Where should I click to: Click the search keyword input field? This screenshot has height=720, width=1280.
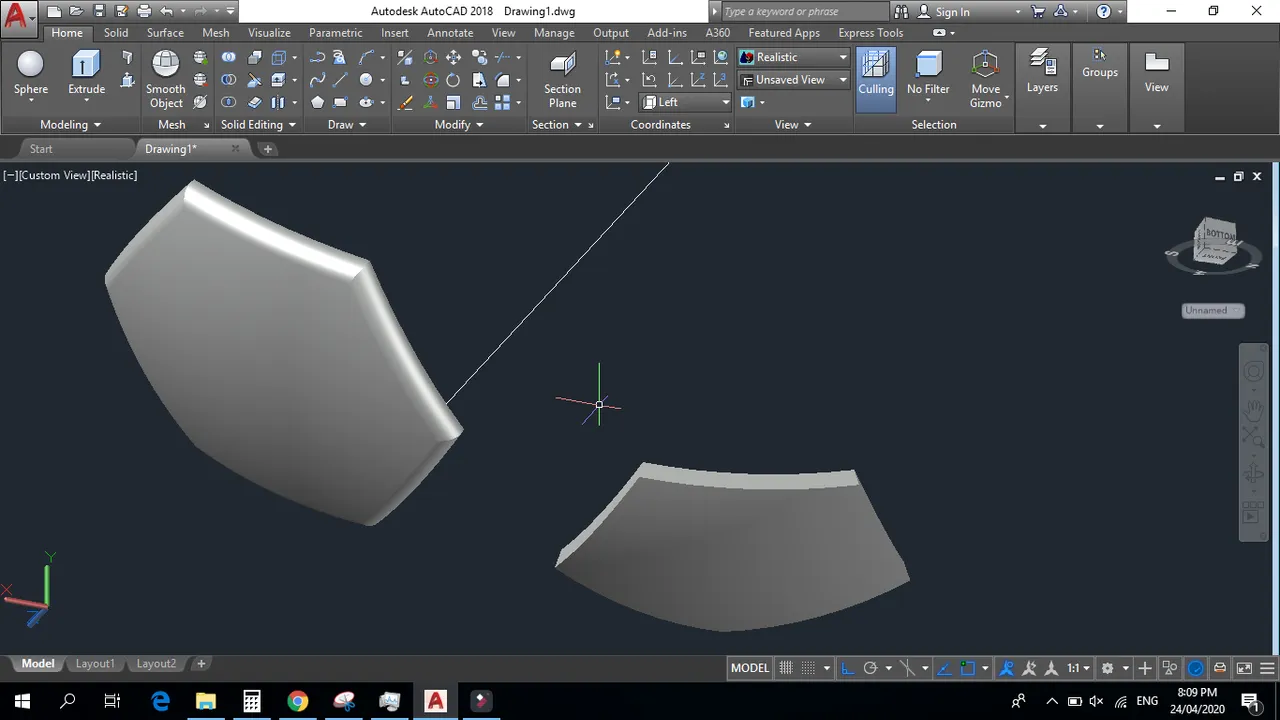pyautogui.click(x=804, y=11)
